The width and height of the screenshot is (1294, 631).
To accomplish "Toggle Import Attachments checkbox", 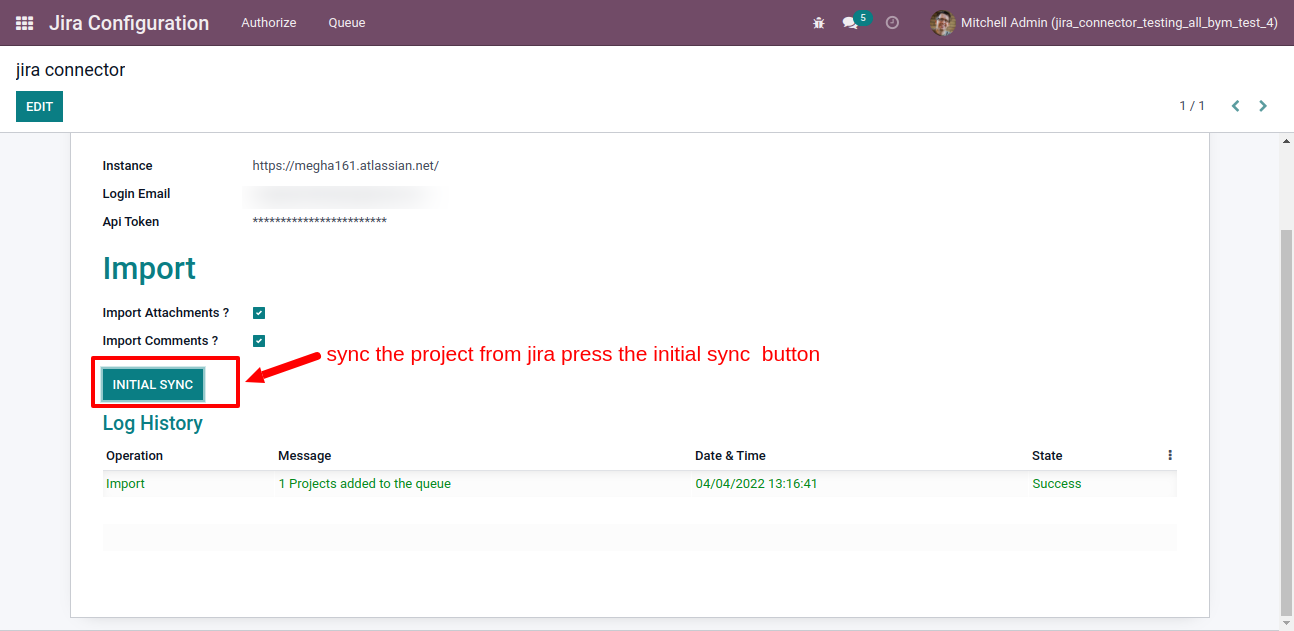I will [259, 313].
